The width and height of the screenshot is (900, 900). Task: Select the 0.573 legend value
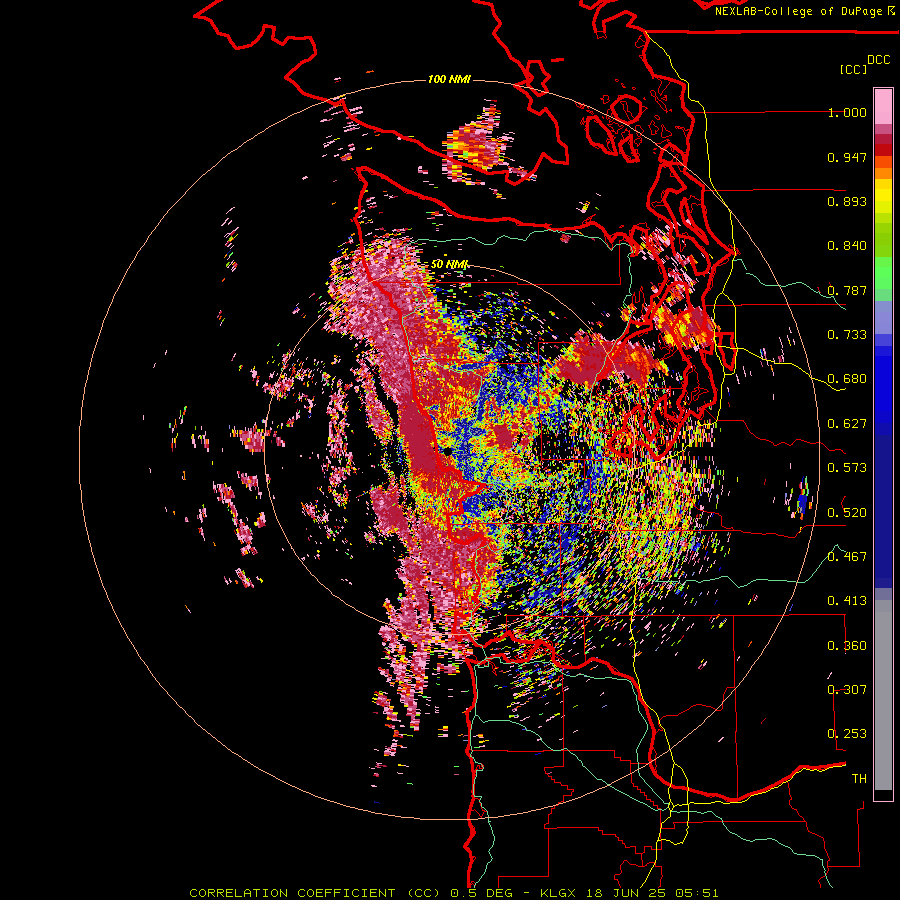click(847, 468)
